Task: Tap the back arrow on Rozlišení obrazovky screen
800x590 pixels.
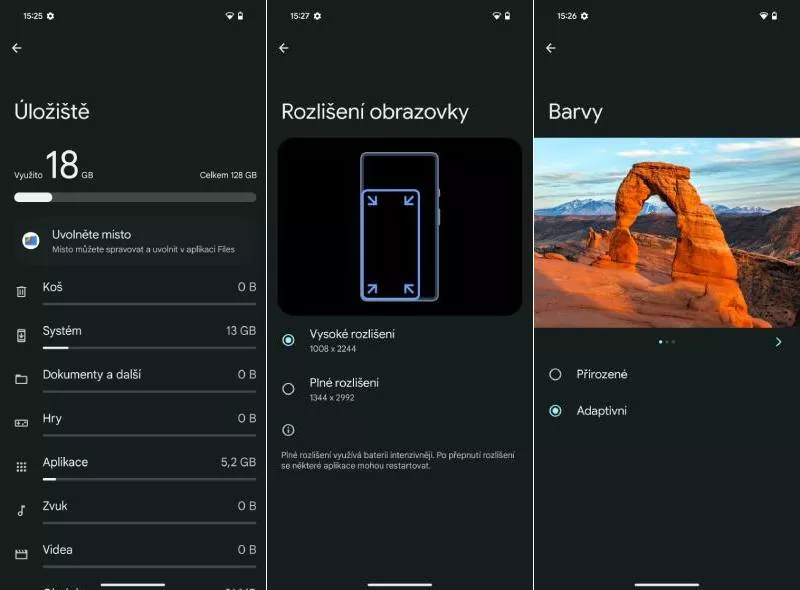Action: click(284, 48)
